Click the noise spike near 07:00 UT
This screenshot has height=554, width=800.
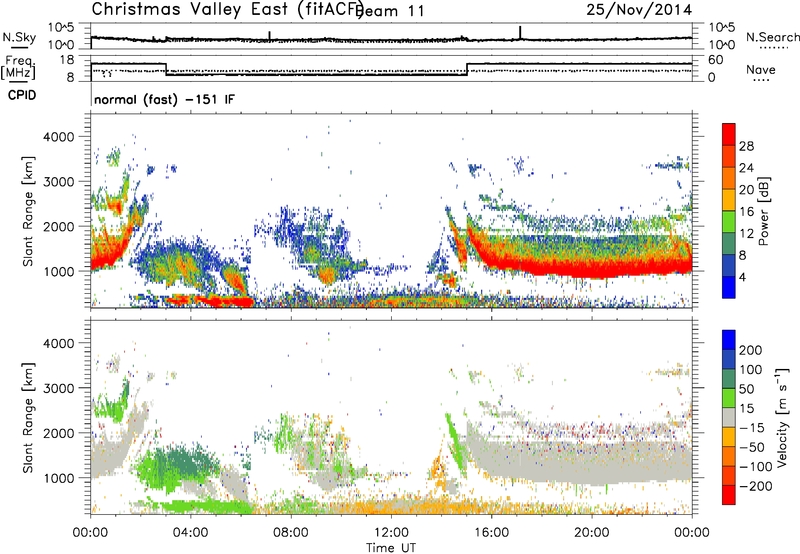point(269,36)
